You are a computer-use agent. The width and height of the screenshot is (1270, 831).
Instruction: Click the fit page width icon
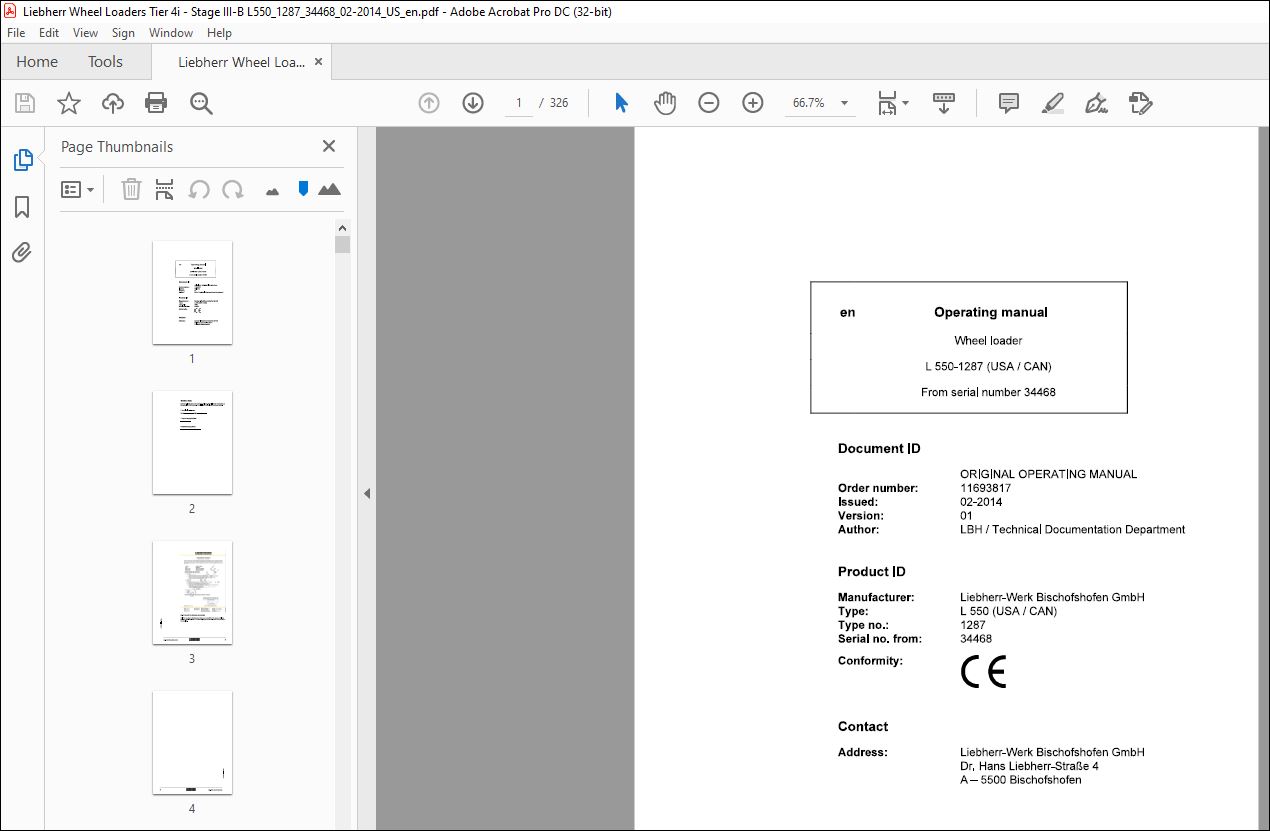pos(887,103)
